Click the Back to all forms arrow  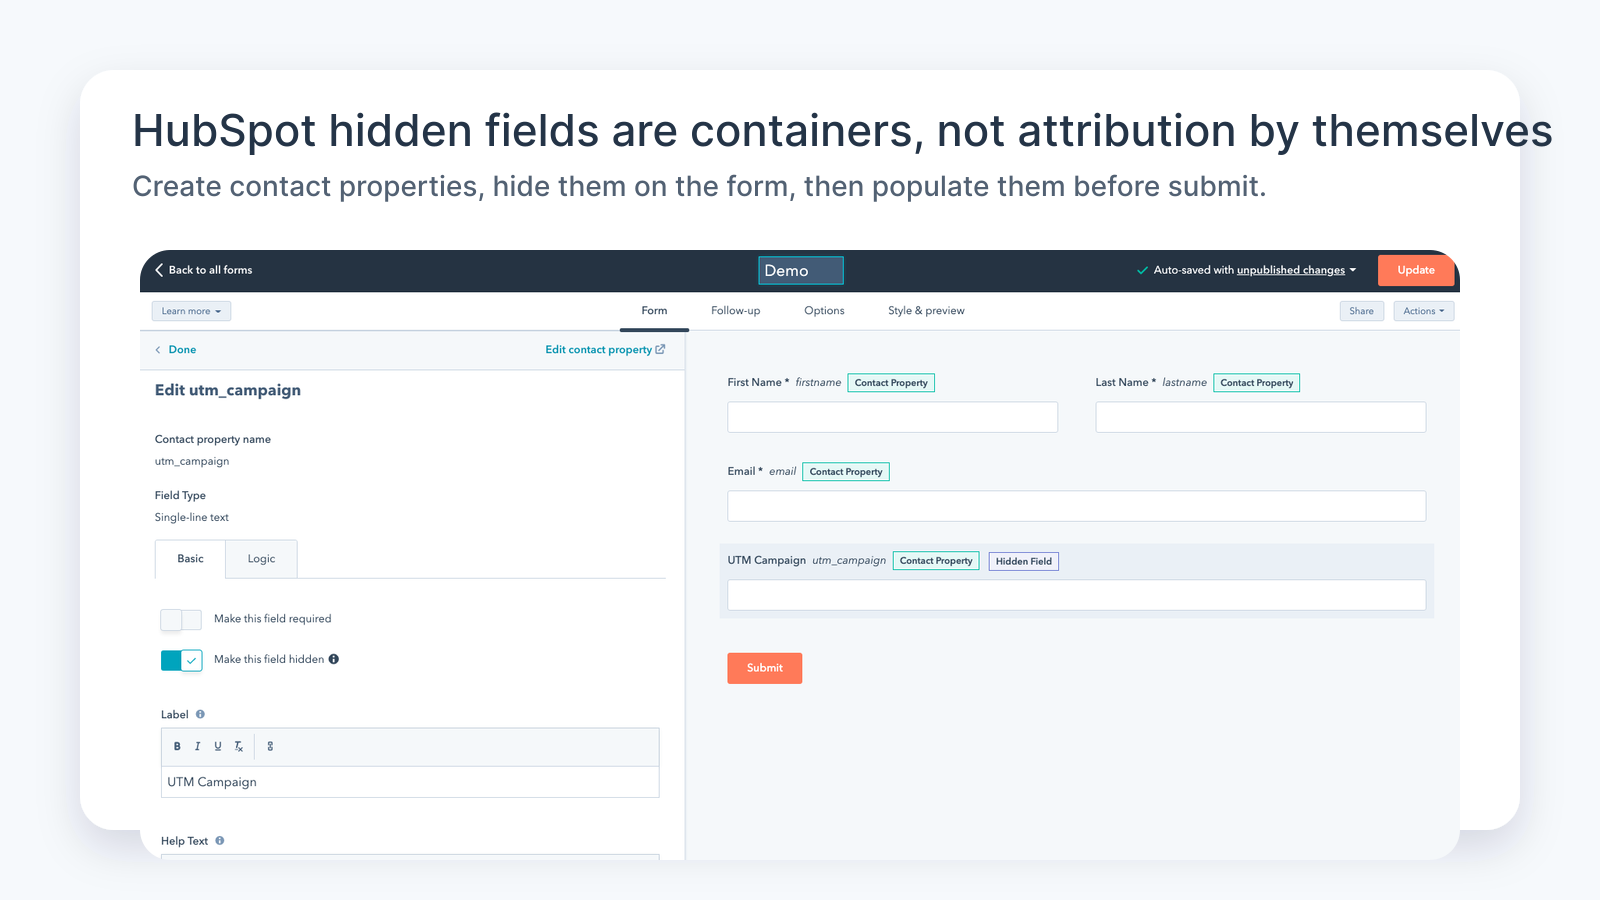[x=159, y=270]
